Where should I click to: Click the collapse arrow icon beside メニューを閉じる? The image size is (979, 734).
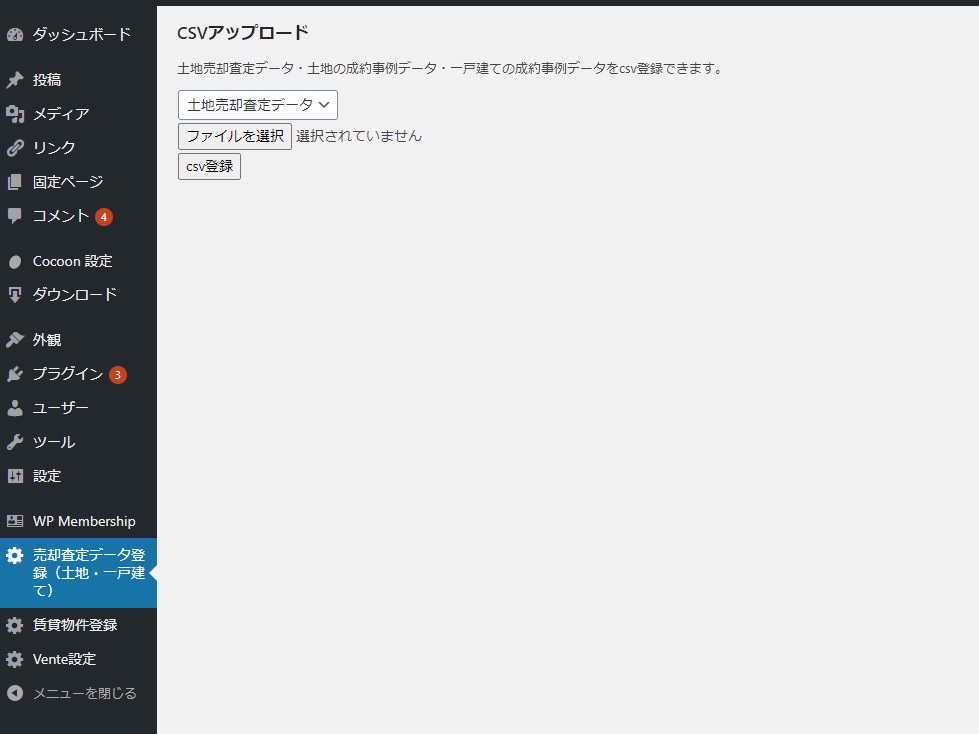click(15, 693)
